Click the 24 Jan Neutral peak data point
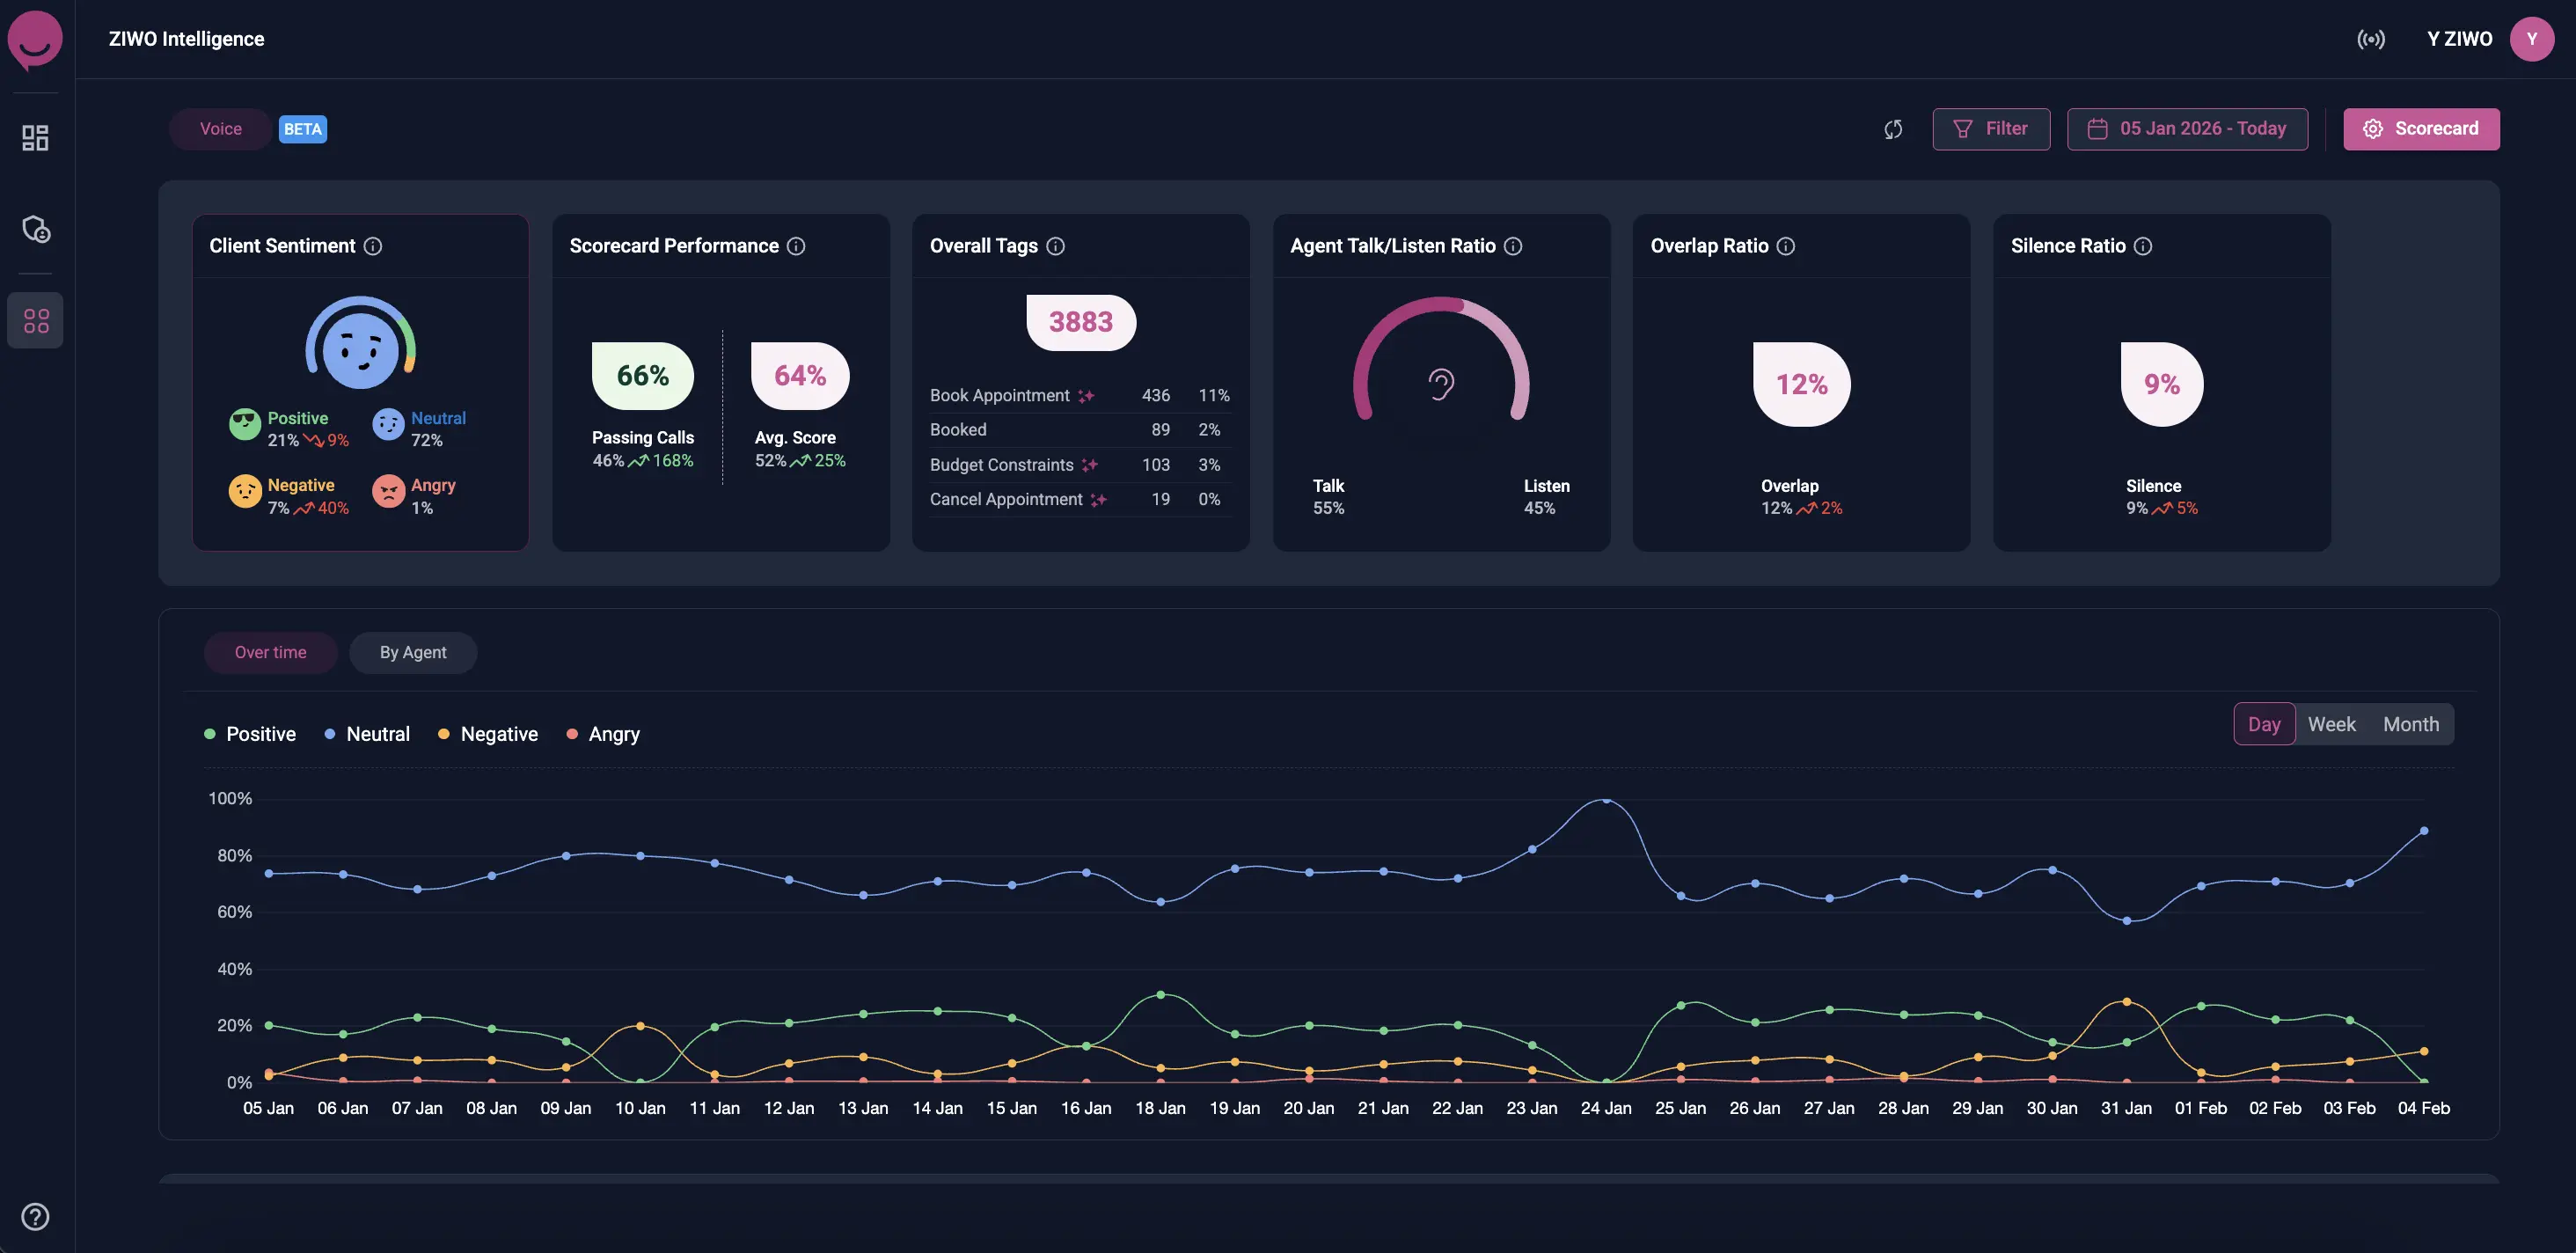 tap(1606, 800)
